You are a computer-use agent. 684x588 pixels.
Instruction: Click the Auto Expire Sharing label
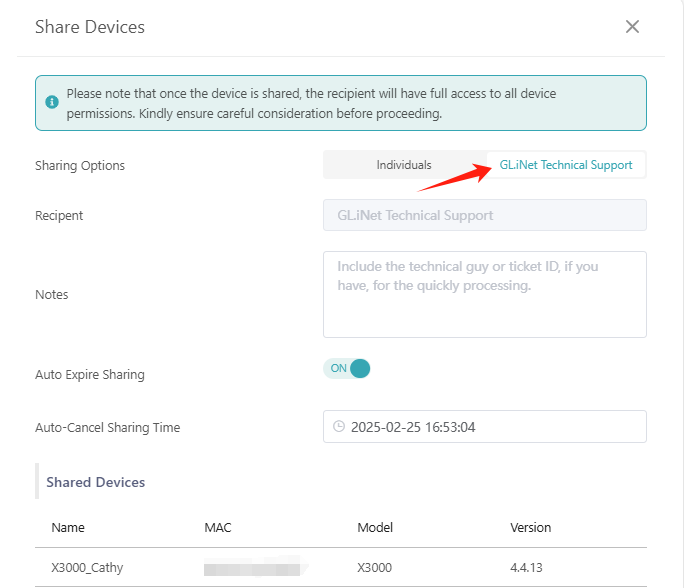90,375
